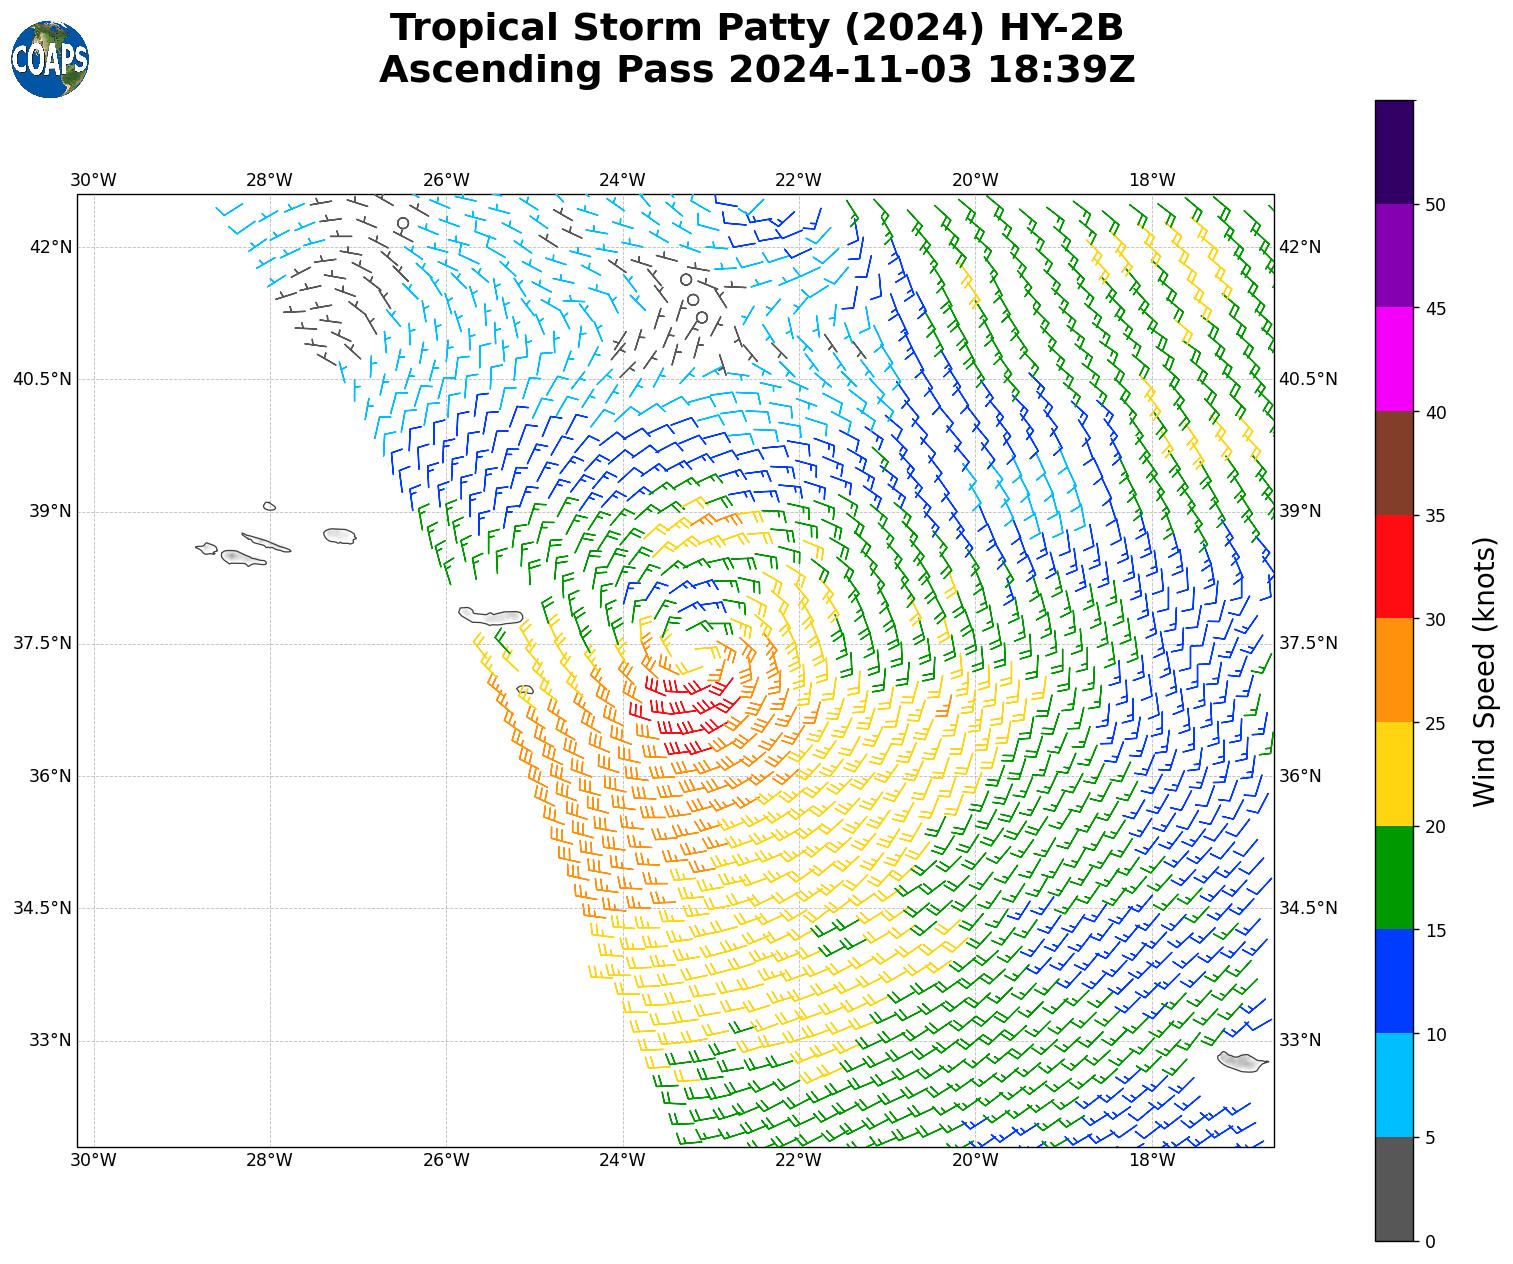Click the top 24°W longitude tick label

click(x=622, y=180)
